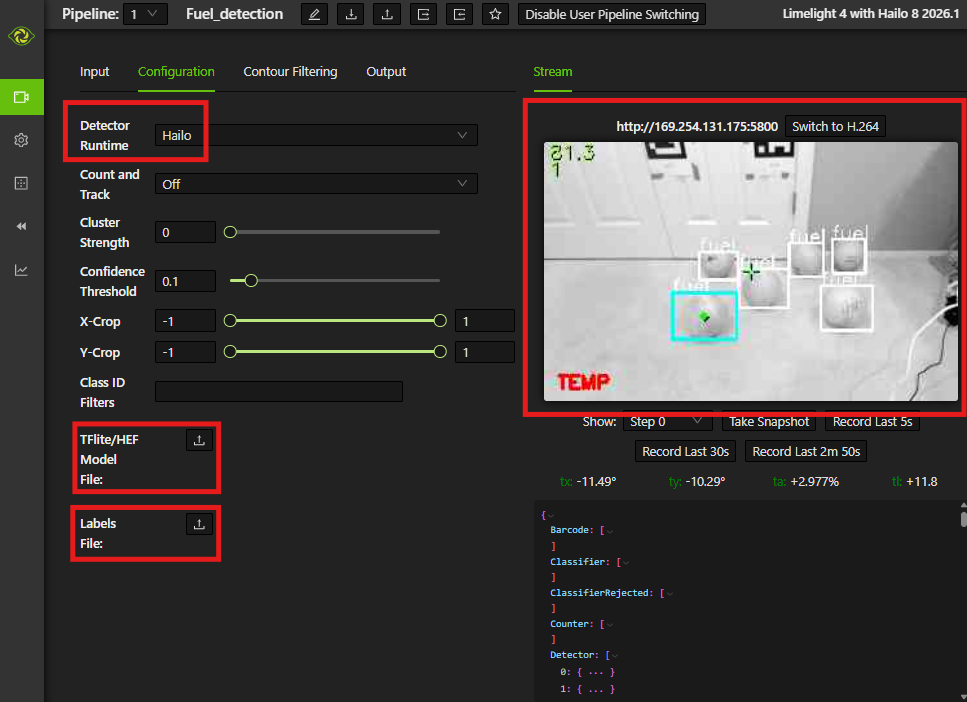This screenshot has height=702, width=967.
Task: Click Record Last 2m 50s button
Action: pyautogui.click(x=806, y=452)
